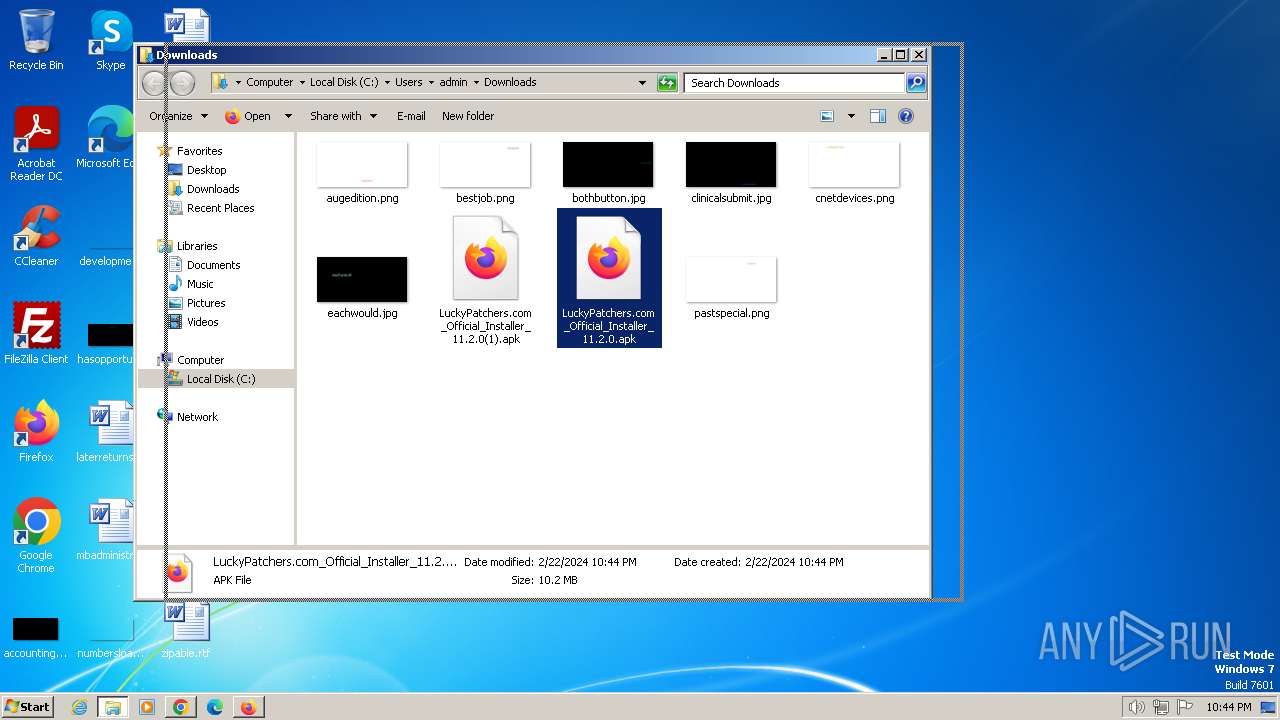Launch Skype from the desktop
This screenshot has width=1280, height=720.
coord(111,40)
